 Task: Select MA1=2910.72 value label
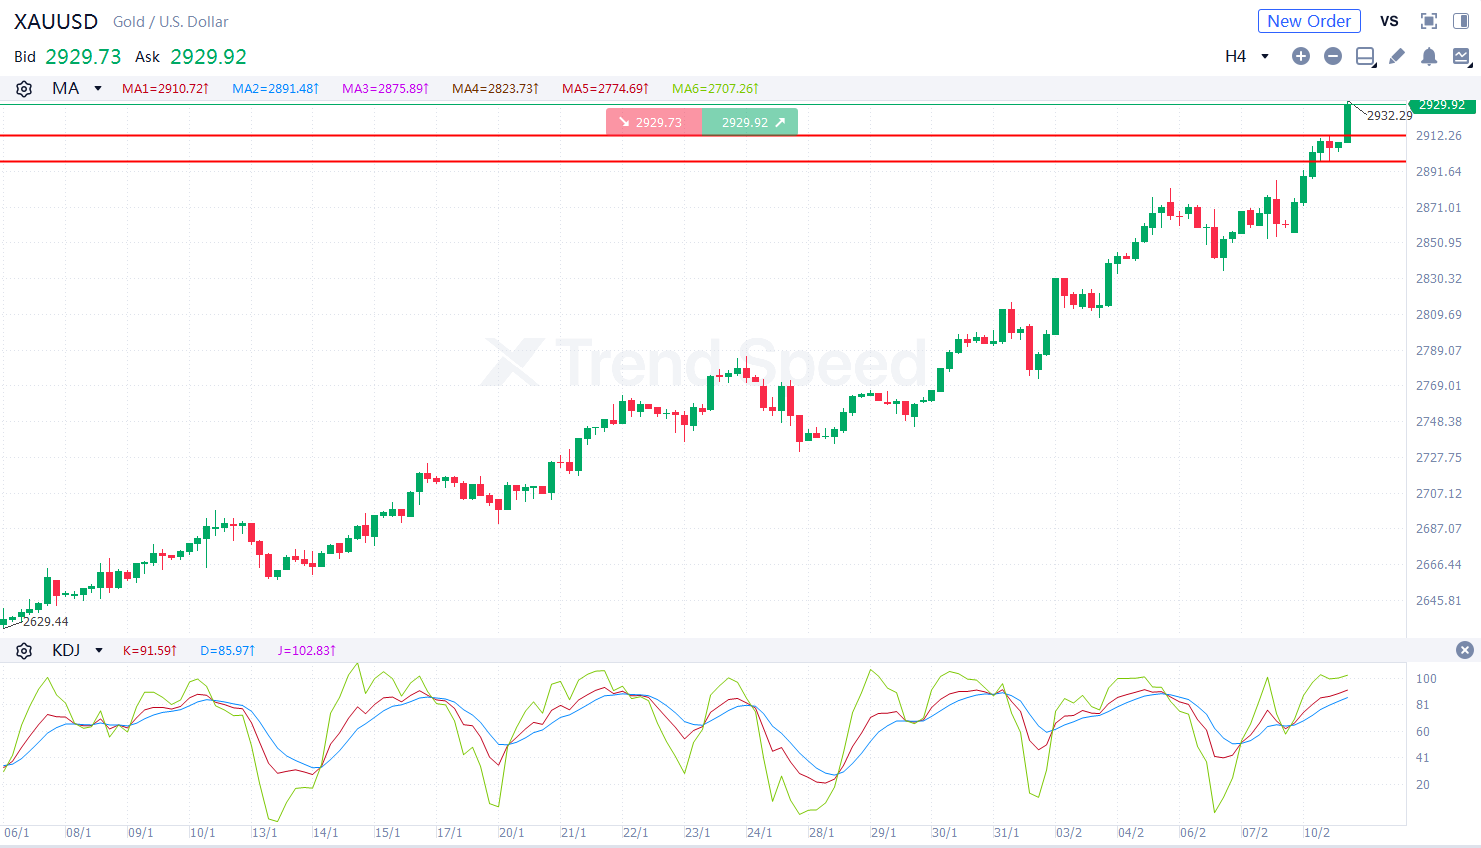pyautogui.click(x=165, y=89)
